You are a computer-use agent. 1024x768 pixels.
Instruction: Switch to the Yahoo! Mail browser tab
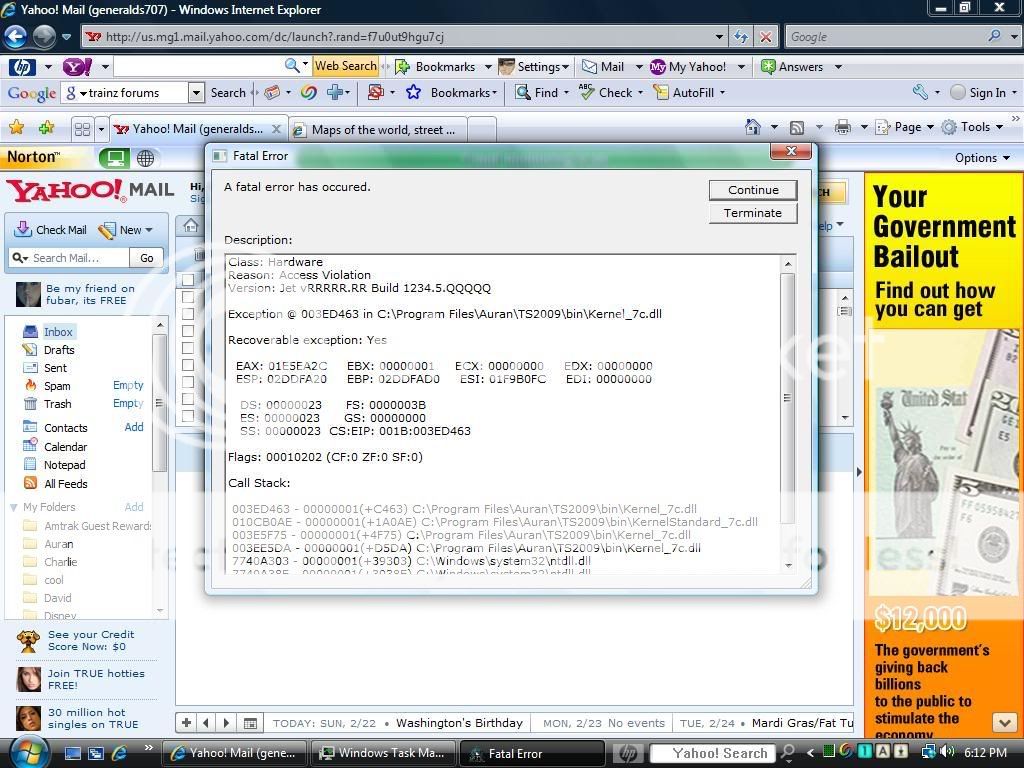(x=198, y=129)
